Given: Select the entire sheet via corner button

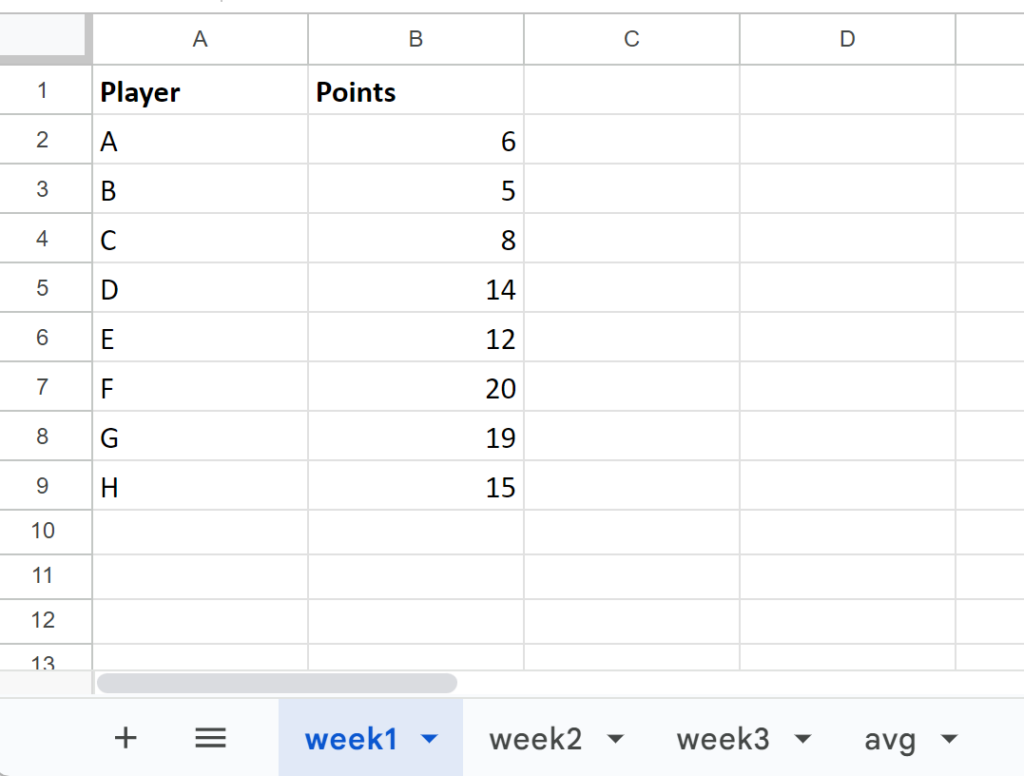Looking at the screenshot, I should 46,39.
